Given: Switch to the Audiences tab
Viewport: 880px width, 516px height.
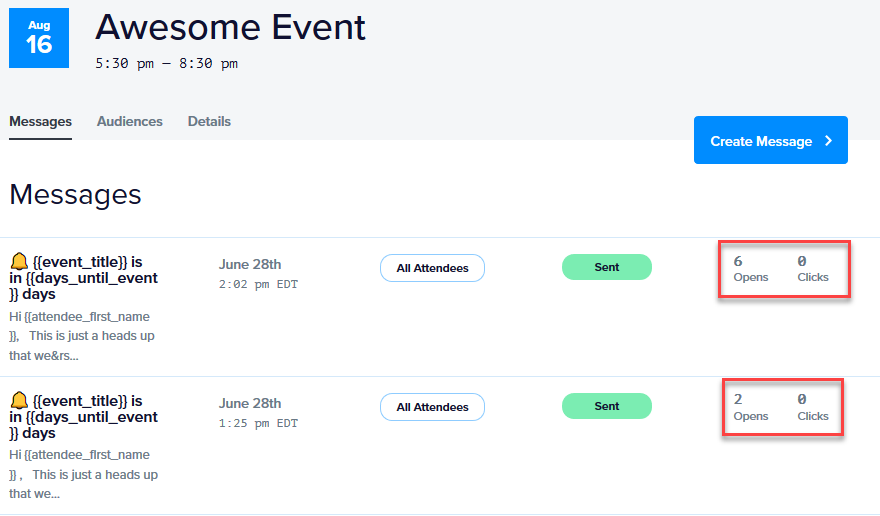Looking at the screenshot, I should pyautogui.click(x=130, y=121).
